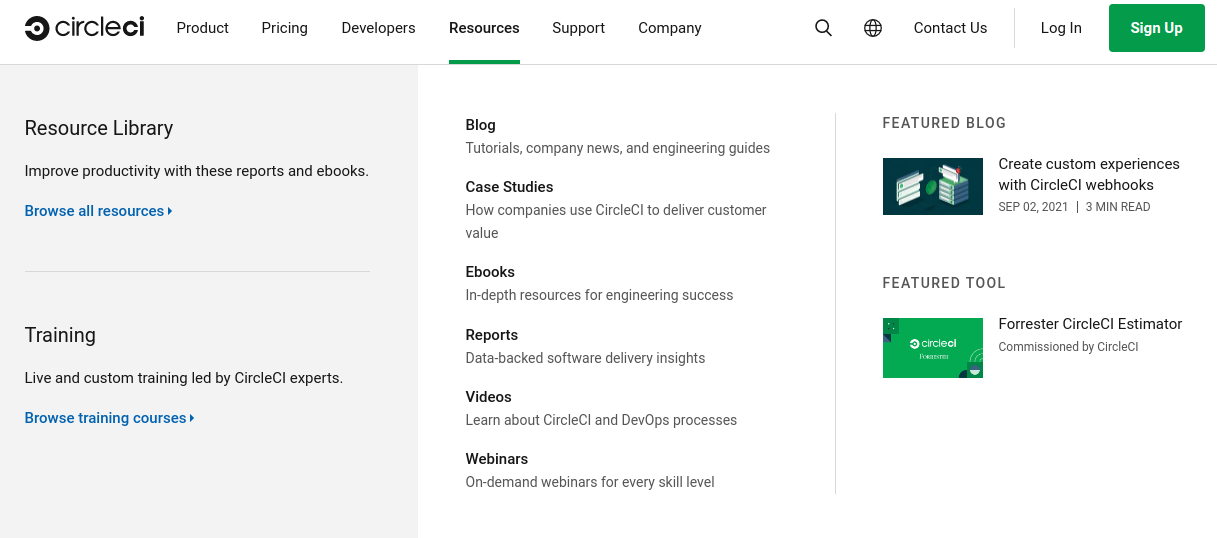
Task: Follow the Browse all resources link
Action: pyautogui.click(x=99, y=211)
